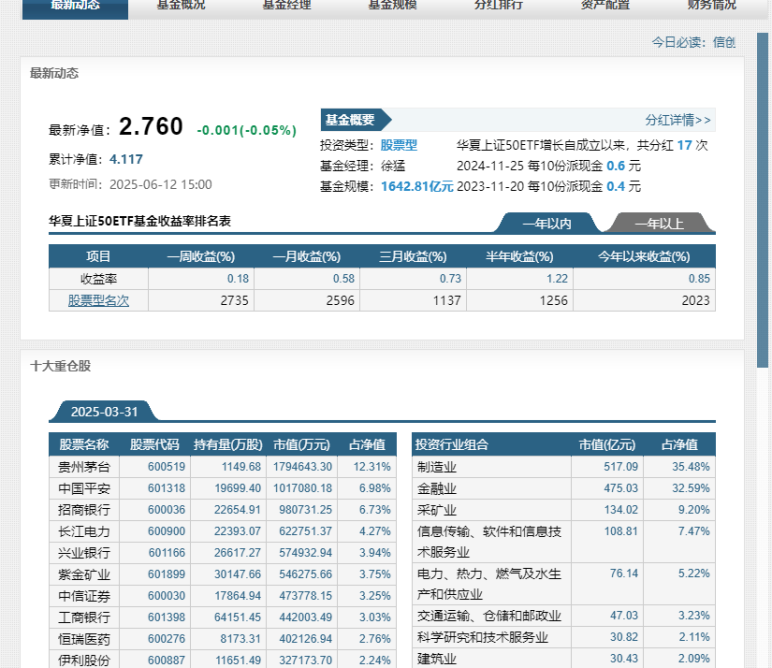Click market value 1794643.30 cell
Screen dimensions: 772x668
click(302, 467)
